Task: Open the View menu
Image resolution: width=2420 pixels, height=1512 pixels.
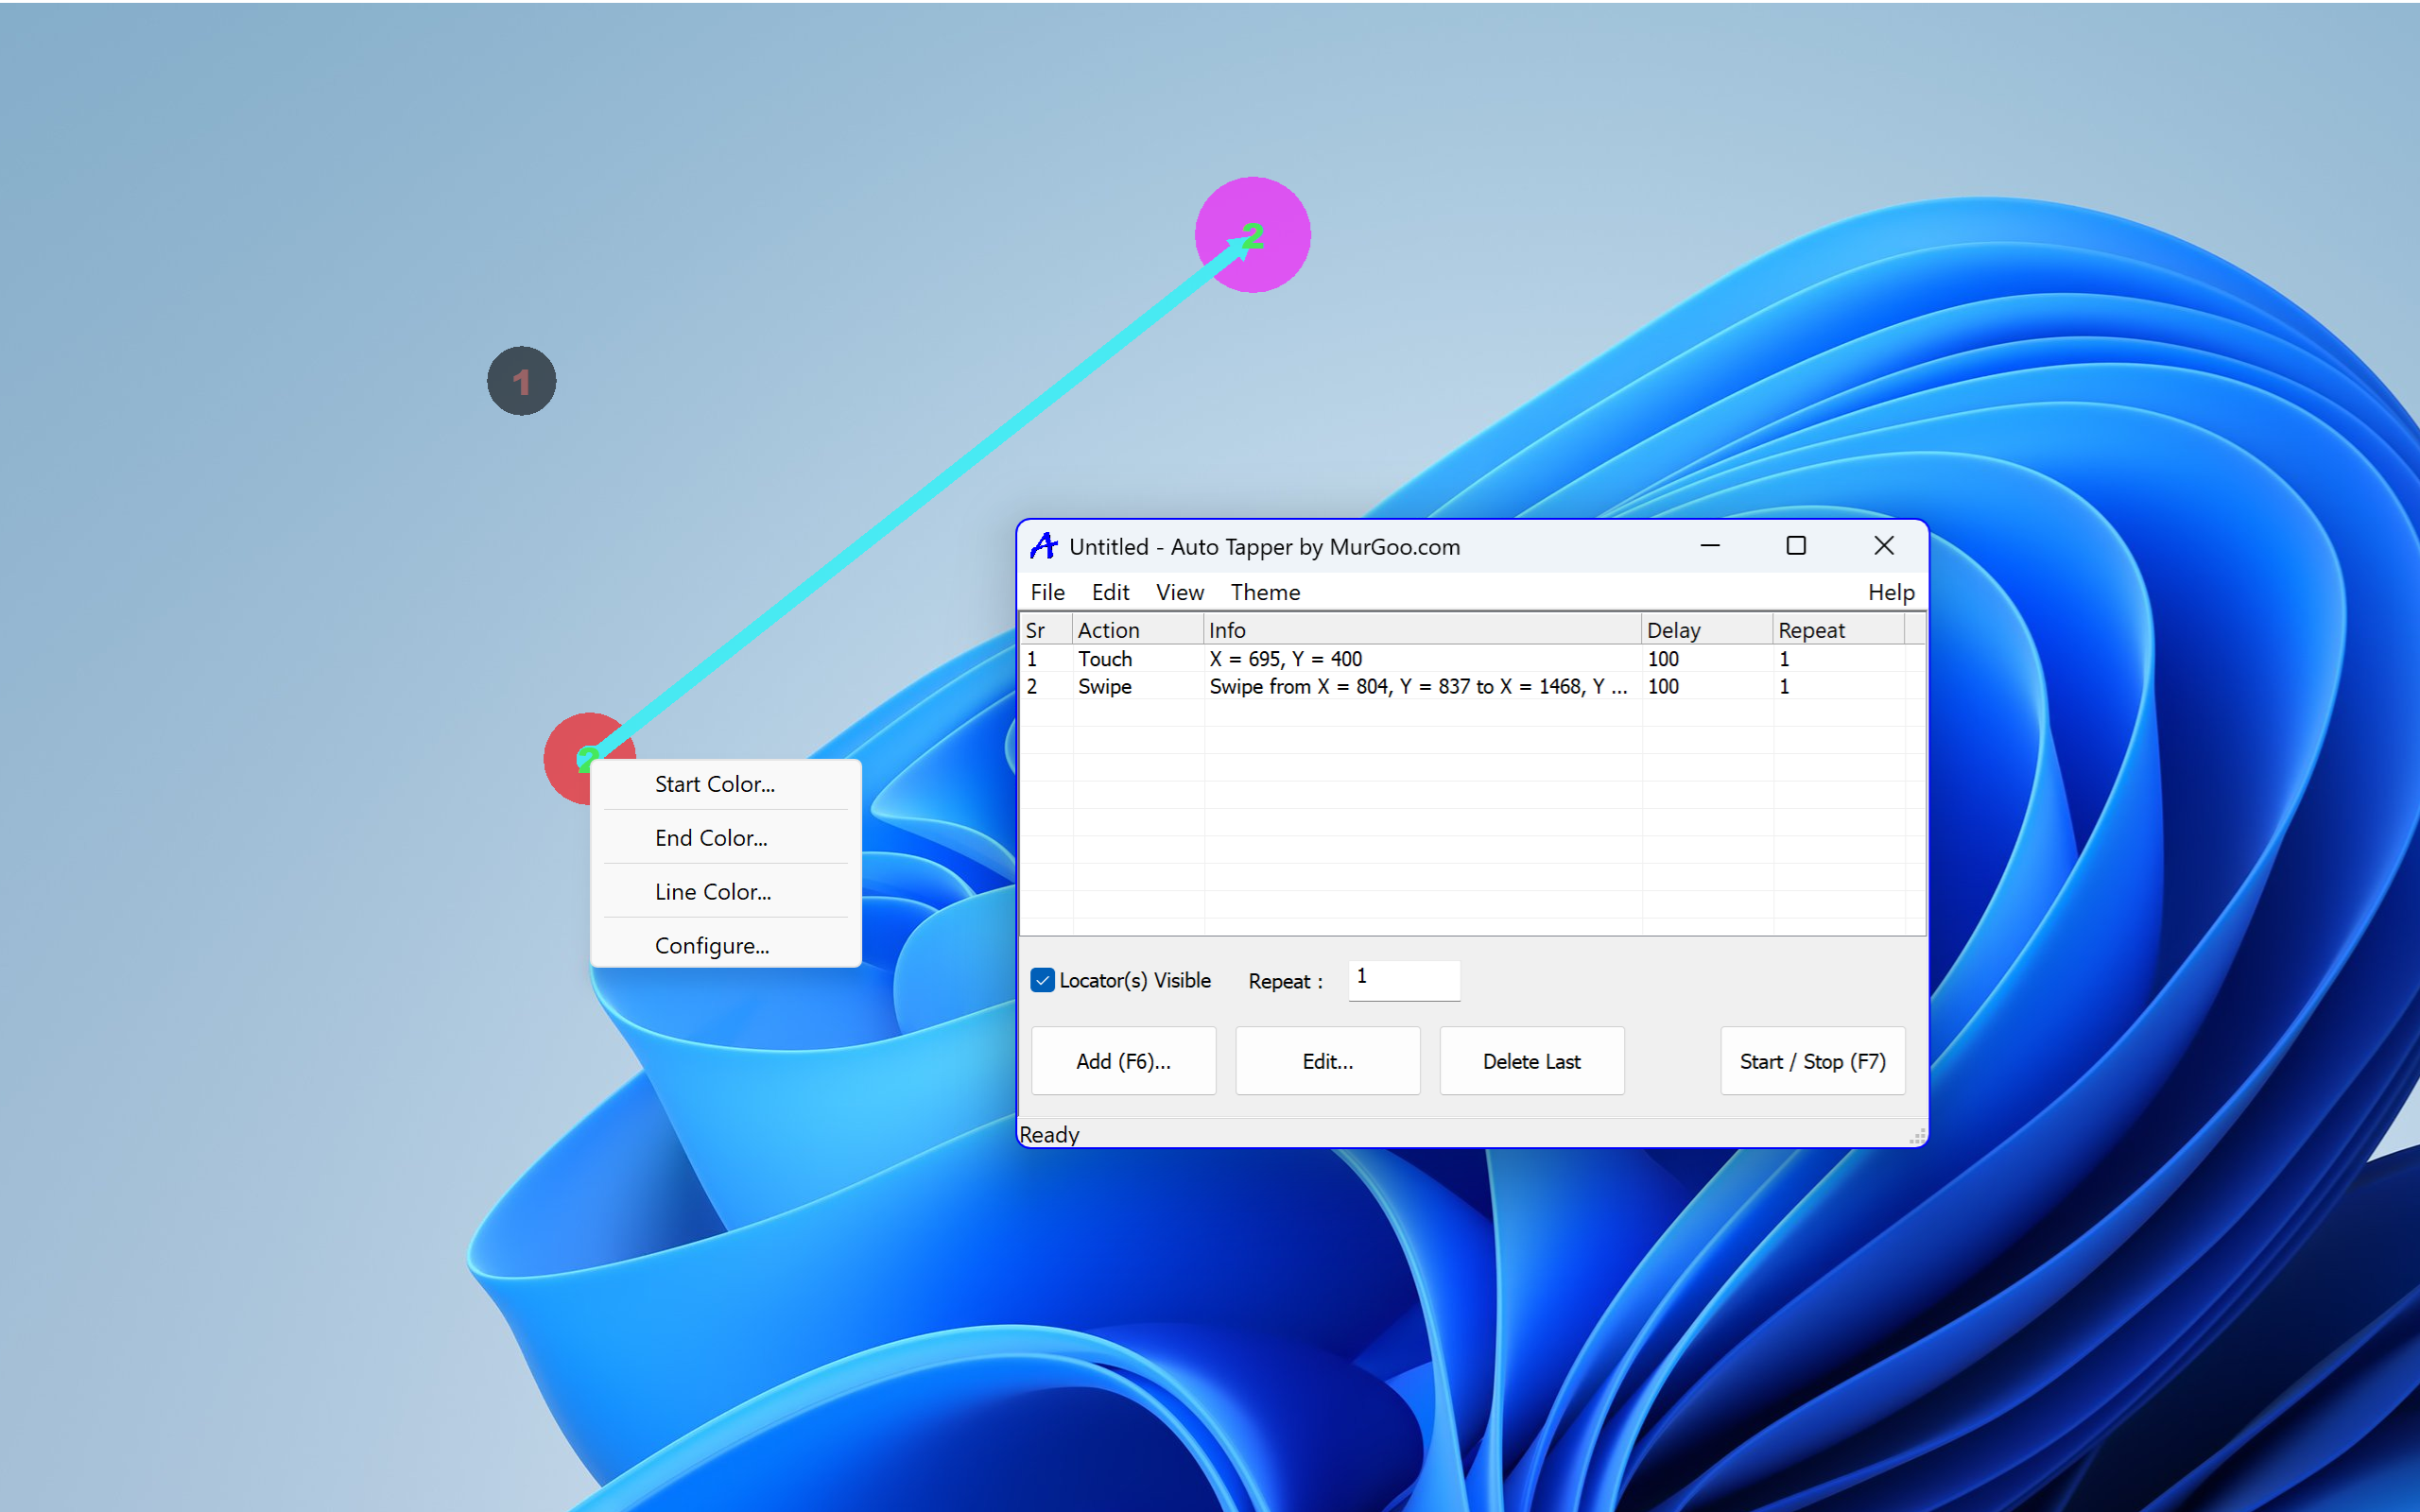Action: tap(1179, 592)
